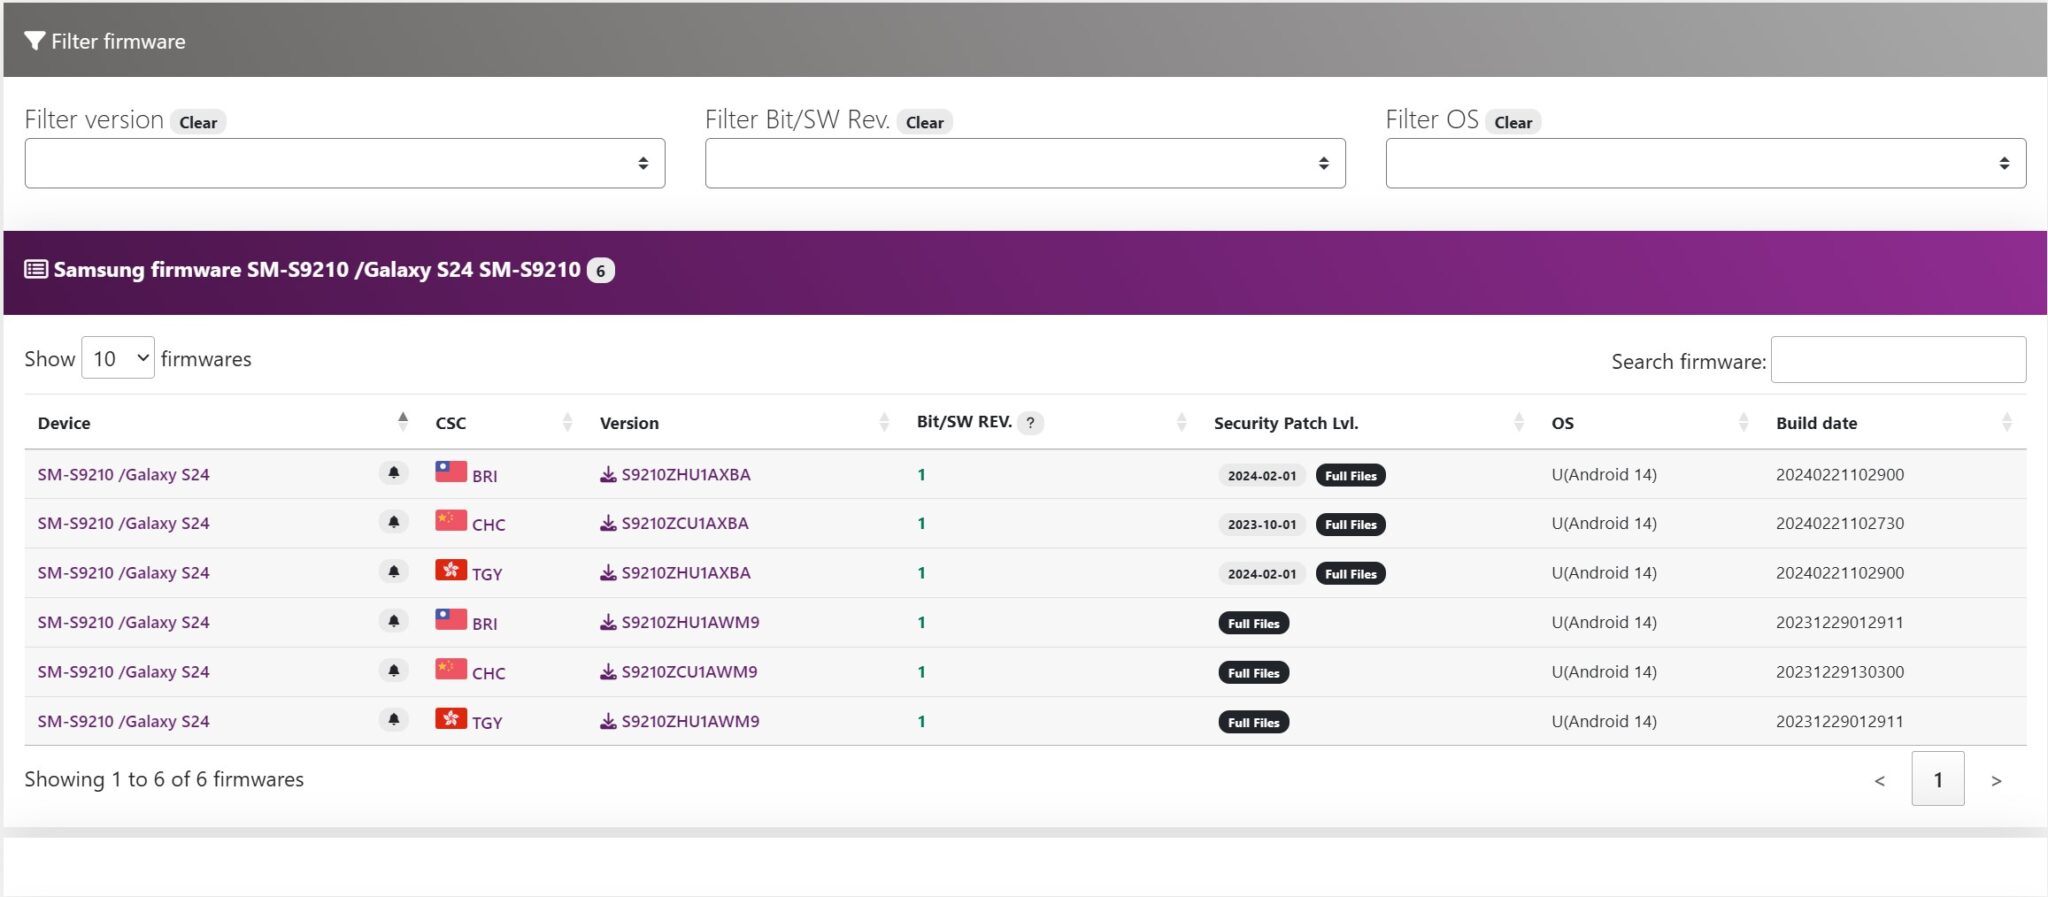The width and height of the screenshot is (2048, 897).
Task: Open the Filter Bit/SW Rev. dropdown
Action: (x=1025, y=163)
